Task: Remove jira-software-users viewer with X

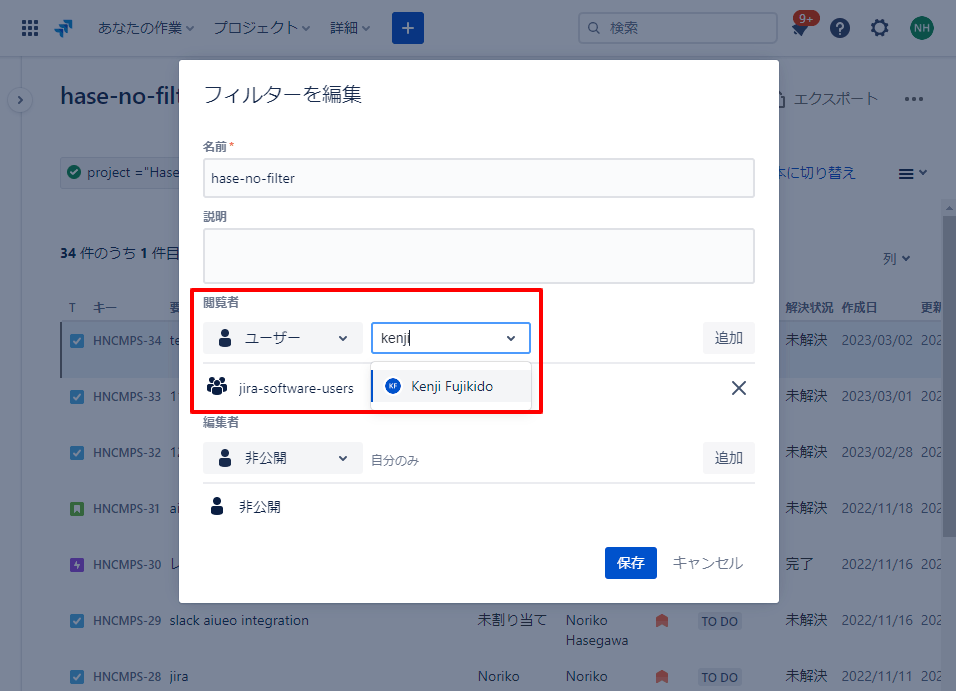Action: coord(738,388)
